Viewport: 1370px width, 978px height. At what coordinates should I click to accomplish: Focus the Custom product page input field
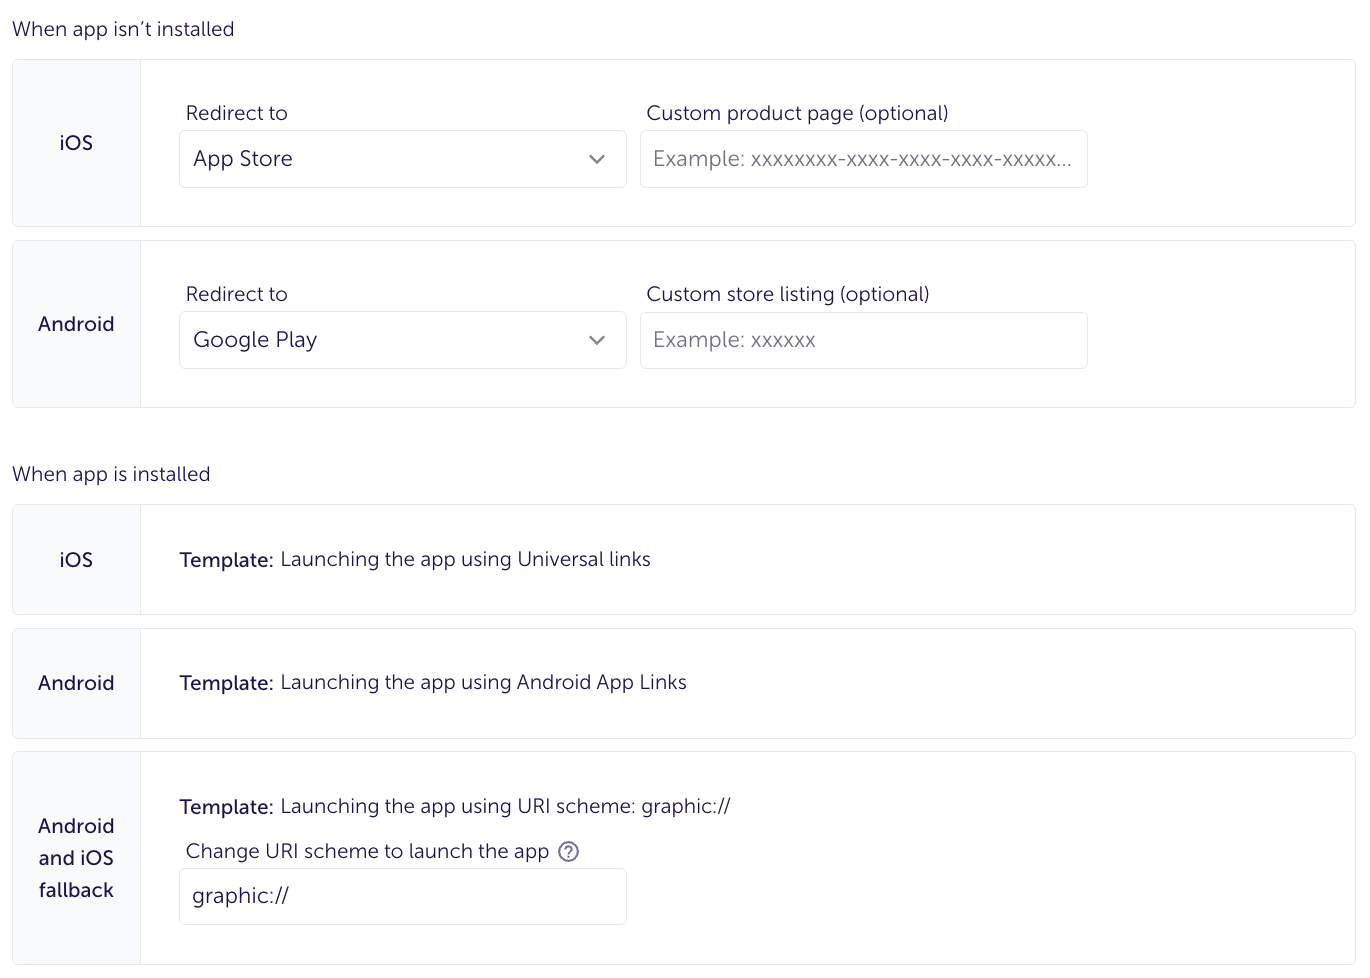(863, 159)
